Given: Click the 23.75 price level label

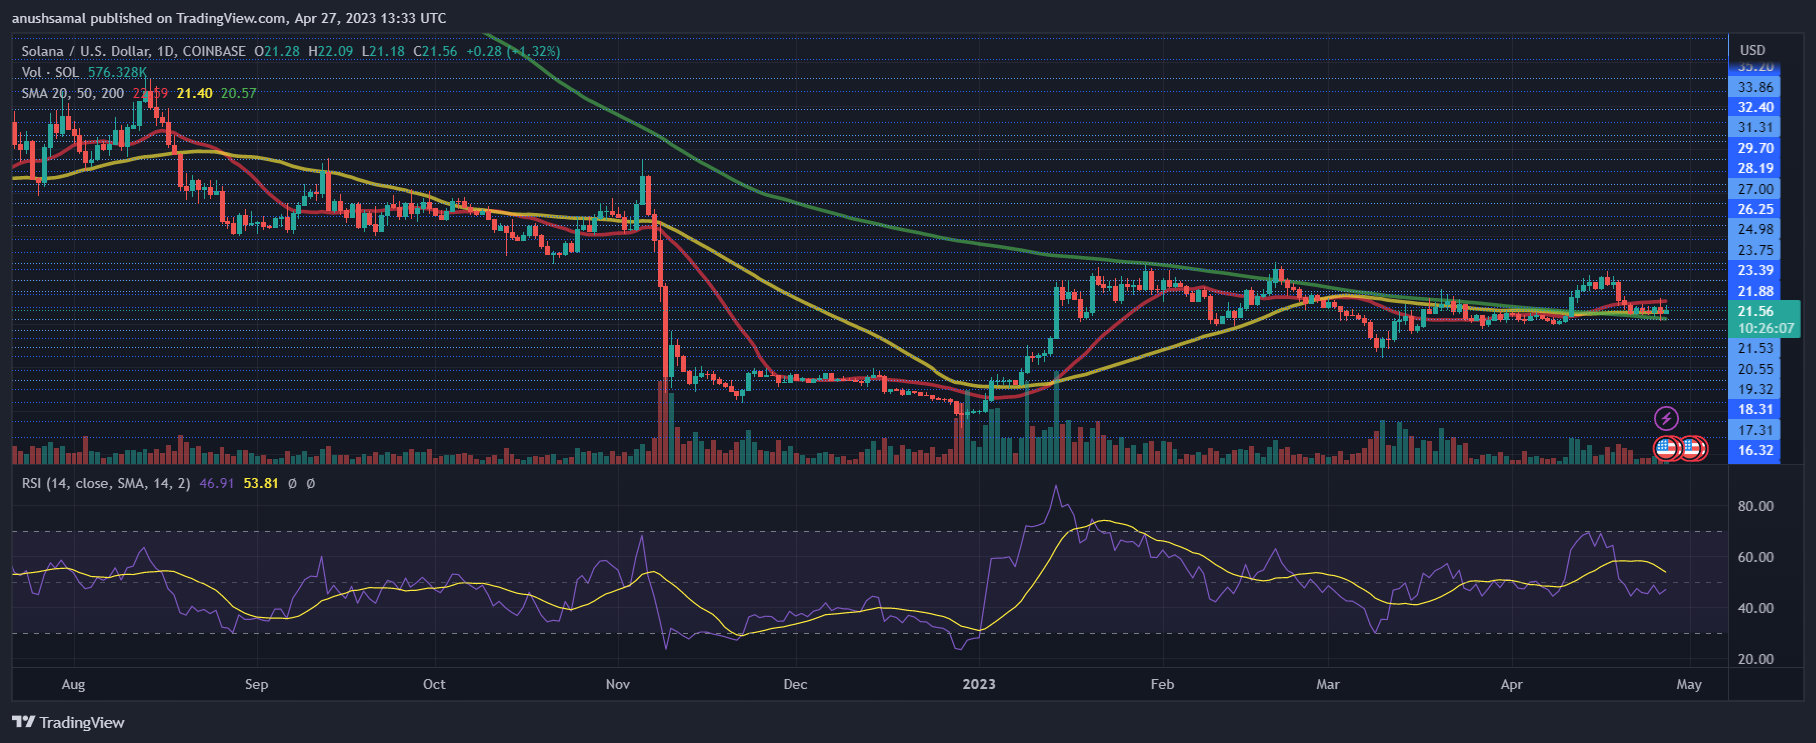Looking at the screenshot, I should [1755, 250].
